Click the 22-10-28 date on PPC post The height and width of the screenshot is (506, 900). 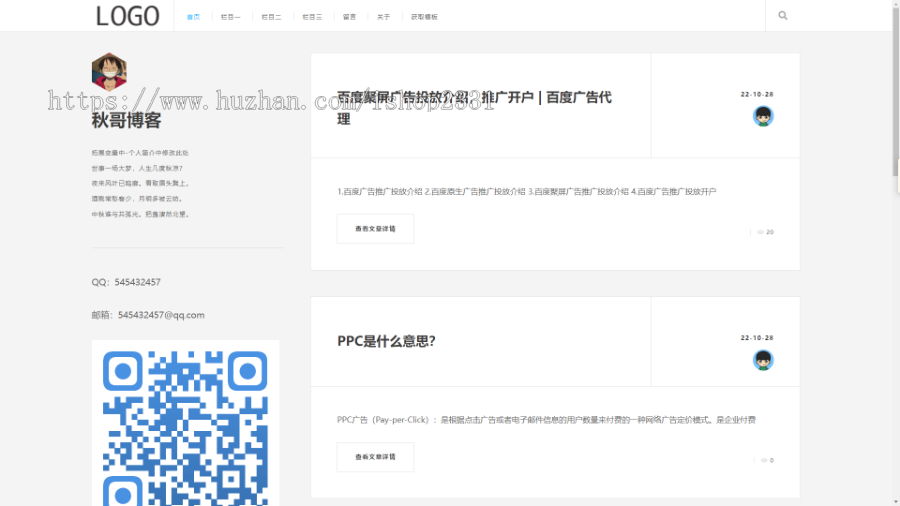(757, 338)
